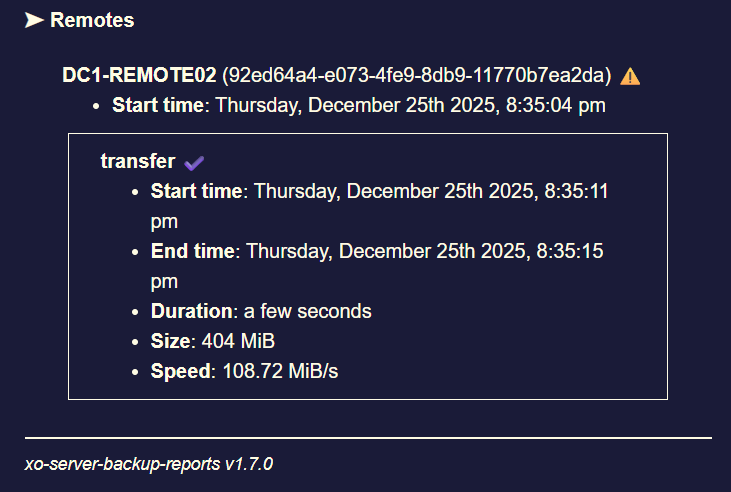Click the Size label
This screenshot has height=492, width=731.
point(170,341)
